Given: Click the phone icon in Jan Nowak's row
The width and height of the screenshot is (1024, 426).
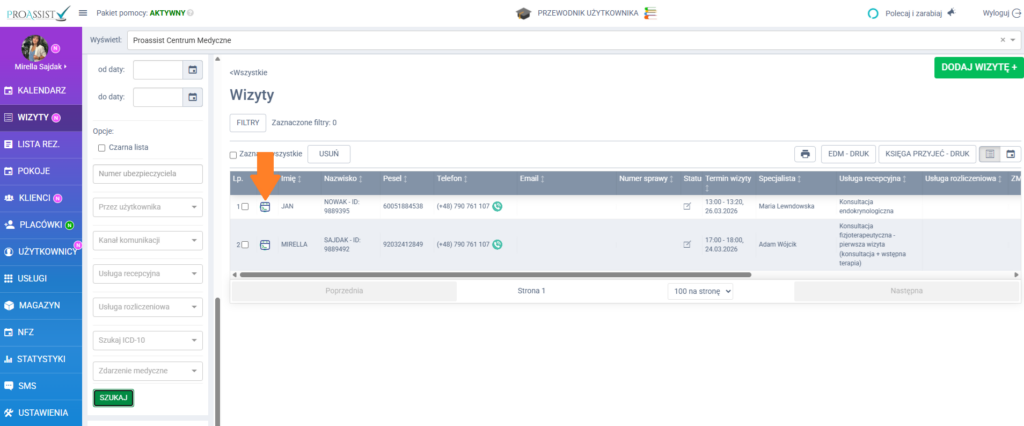Looking at the screenshot, I should tap(497, 206).
